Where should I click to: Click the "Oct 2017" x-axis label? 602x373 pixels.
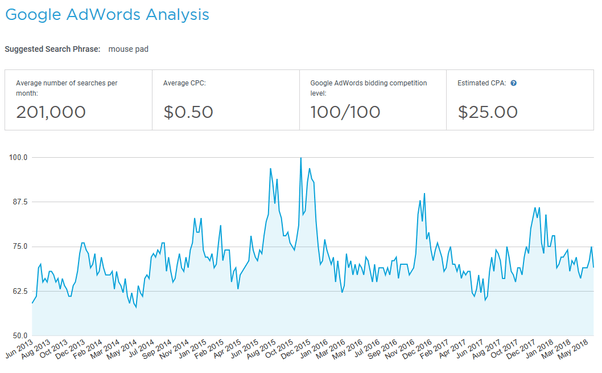(504, 349)
